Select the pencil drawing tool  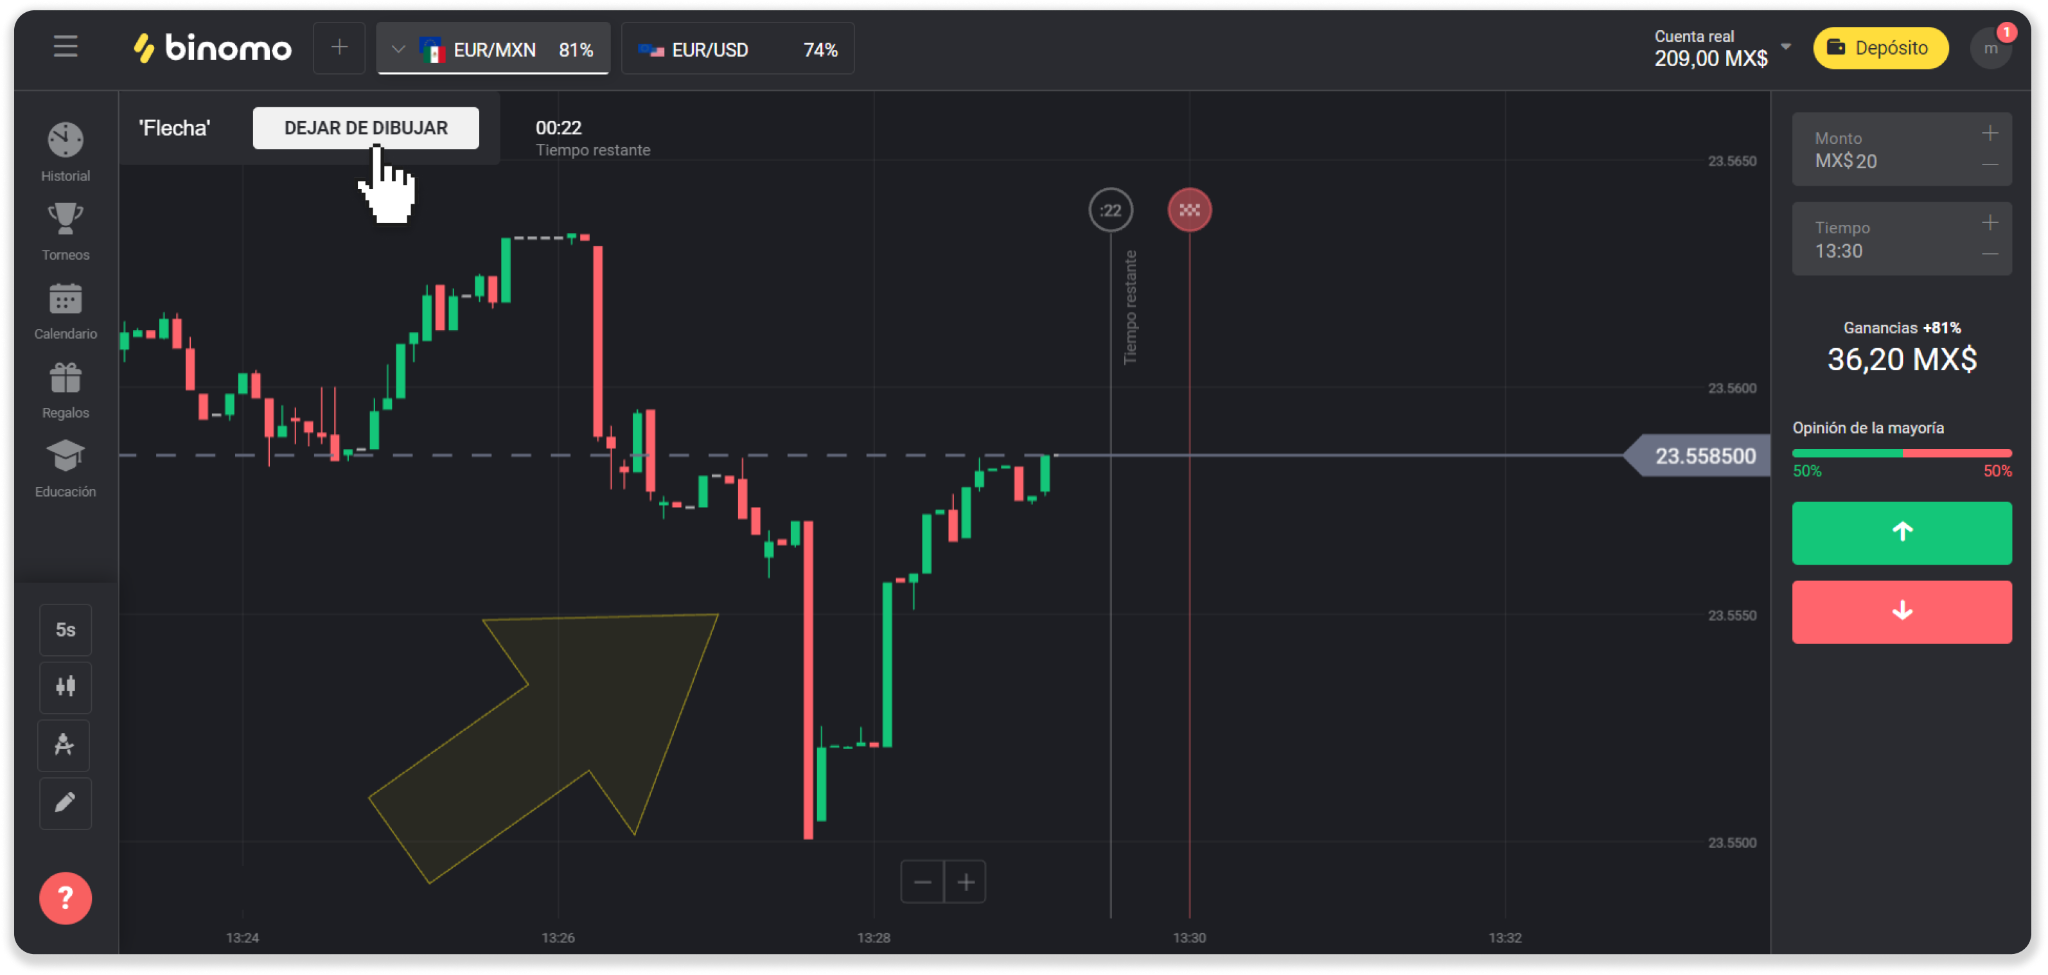click(x=65, y=803)
